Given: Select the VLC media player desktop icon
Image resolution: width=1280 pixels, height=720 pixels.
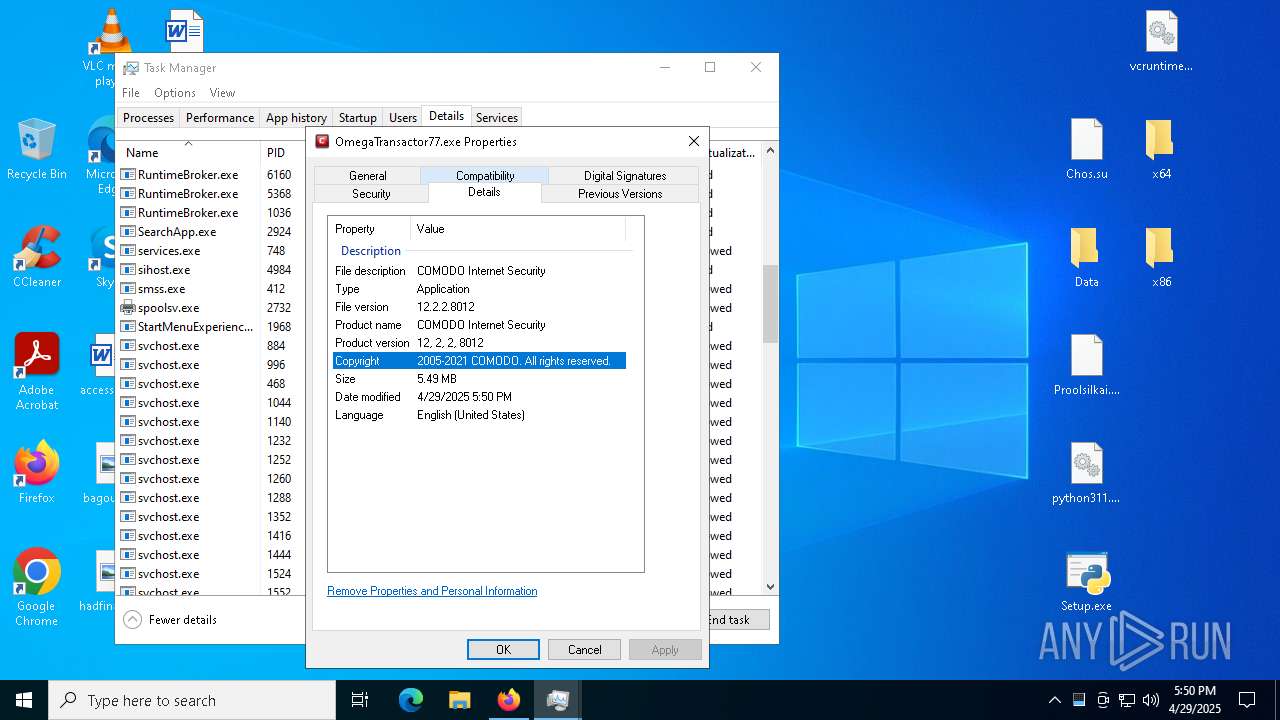Looking at the screenshot, I should pyautogui.click(x=110, y=47).
